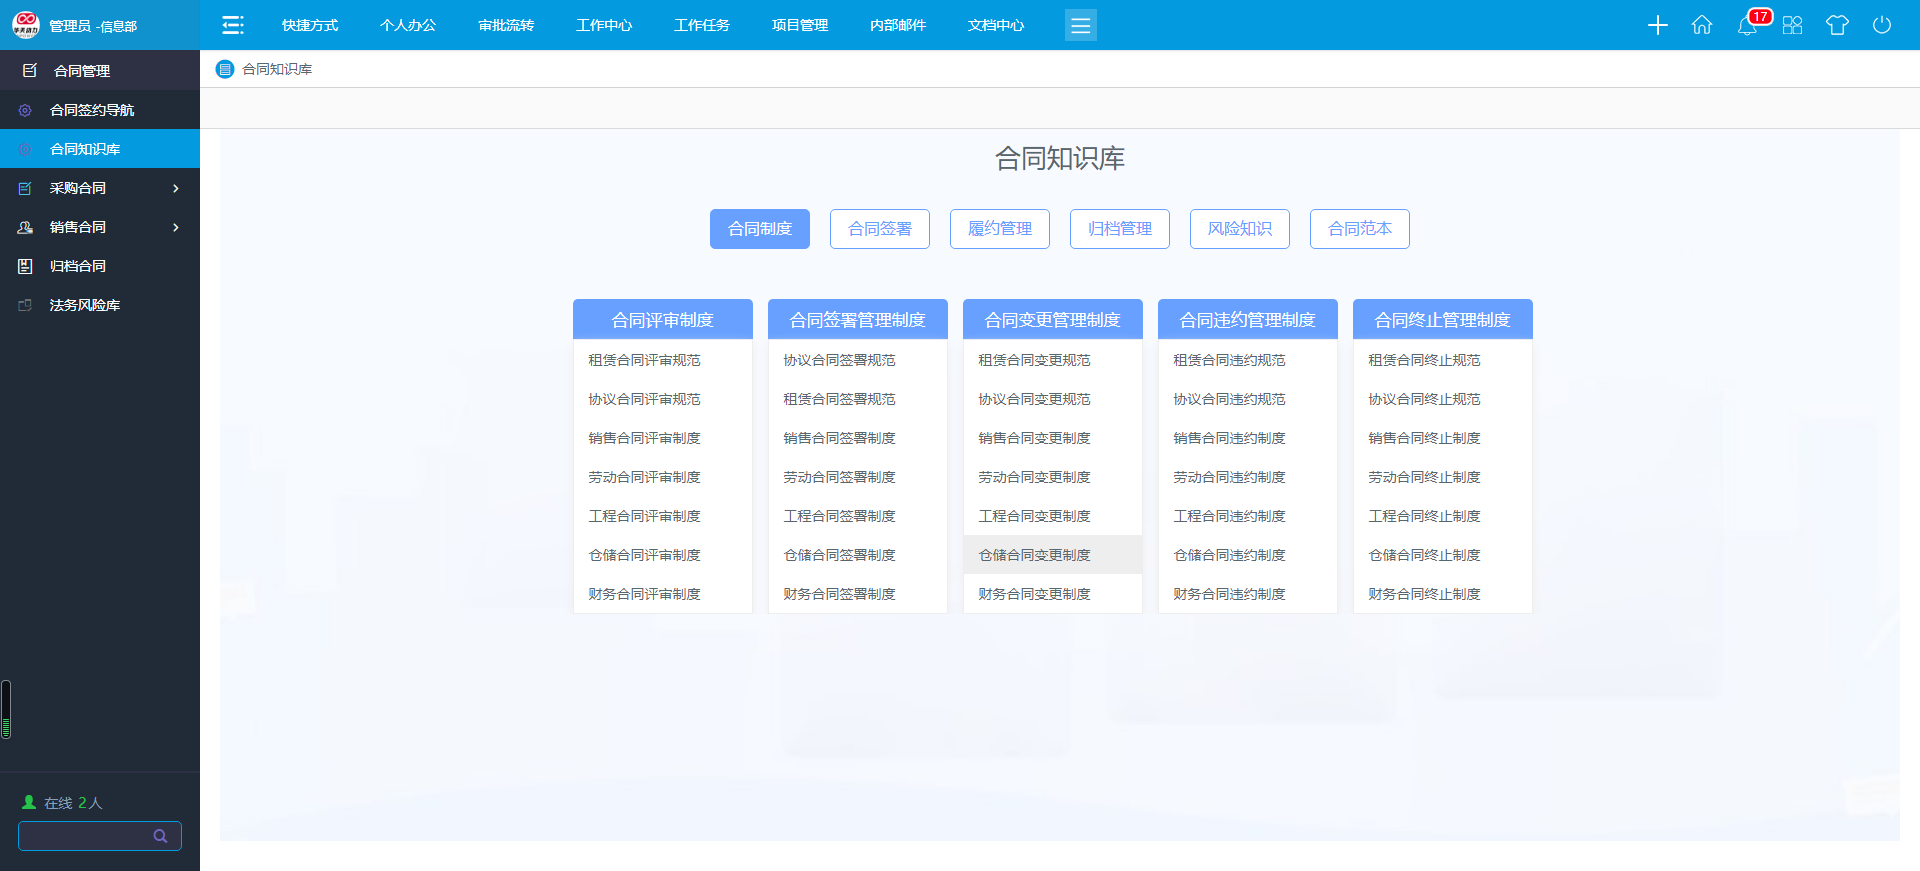This screenshot has height=871, width=1920.
Task: Toggle sidebar with the collapse menu icon
Action: 233,25
